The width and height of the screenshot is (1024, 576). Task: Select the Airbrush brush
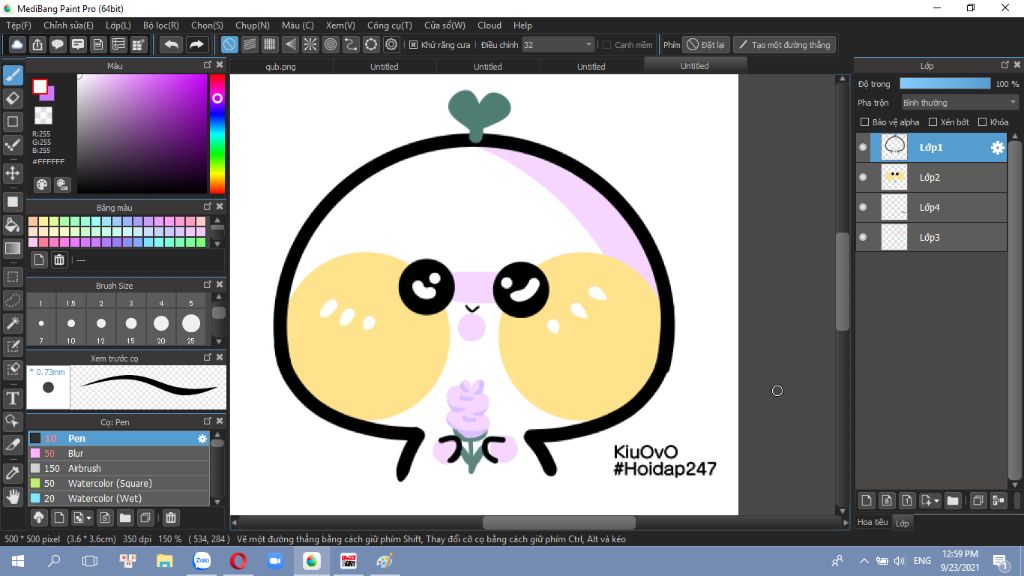[118, 469]
